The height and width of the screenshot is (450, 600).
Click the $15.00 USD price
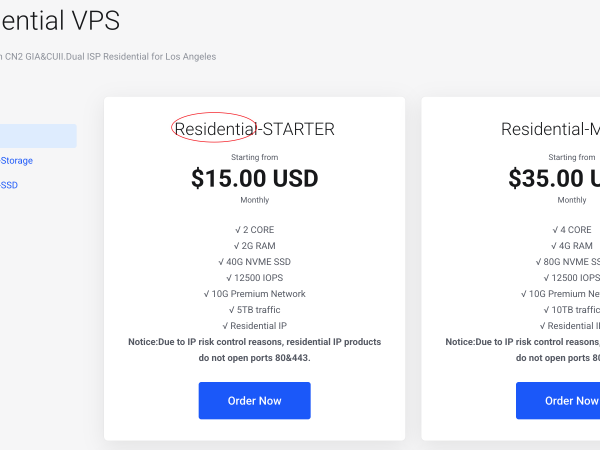pos(254,178)
